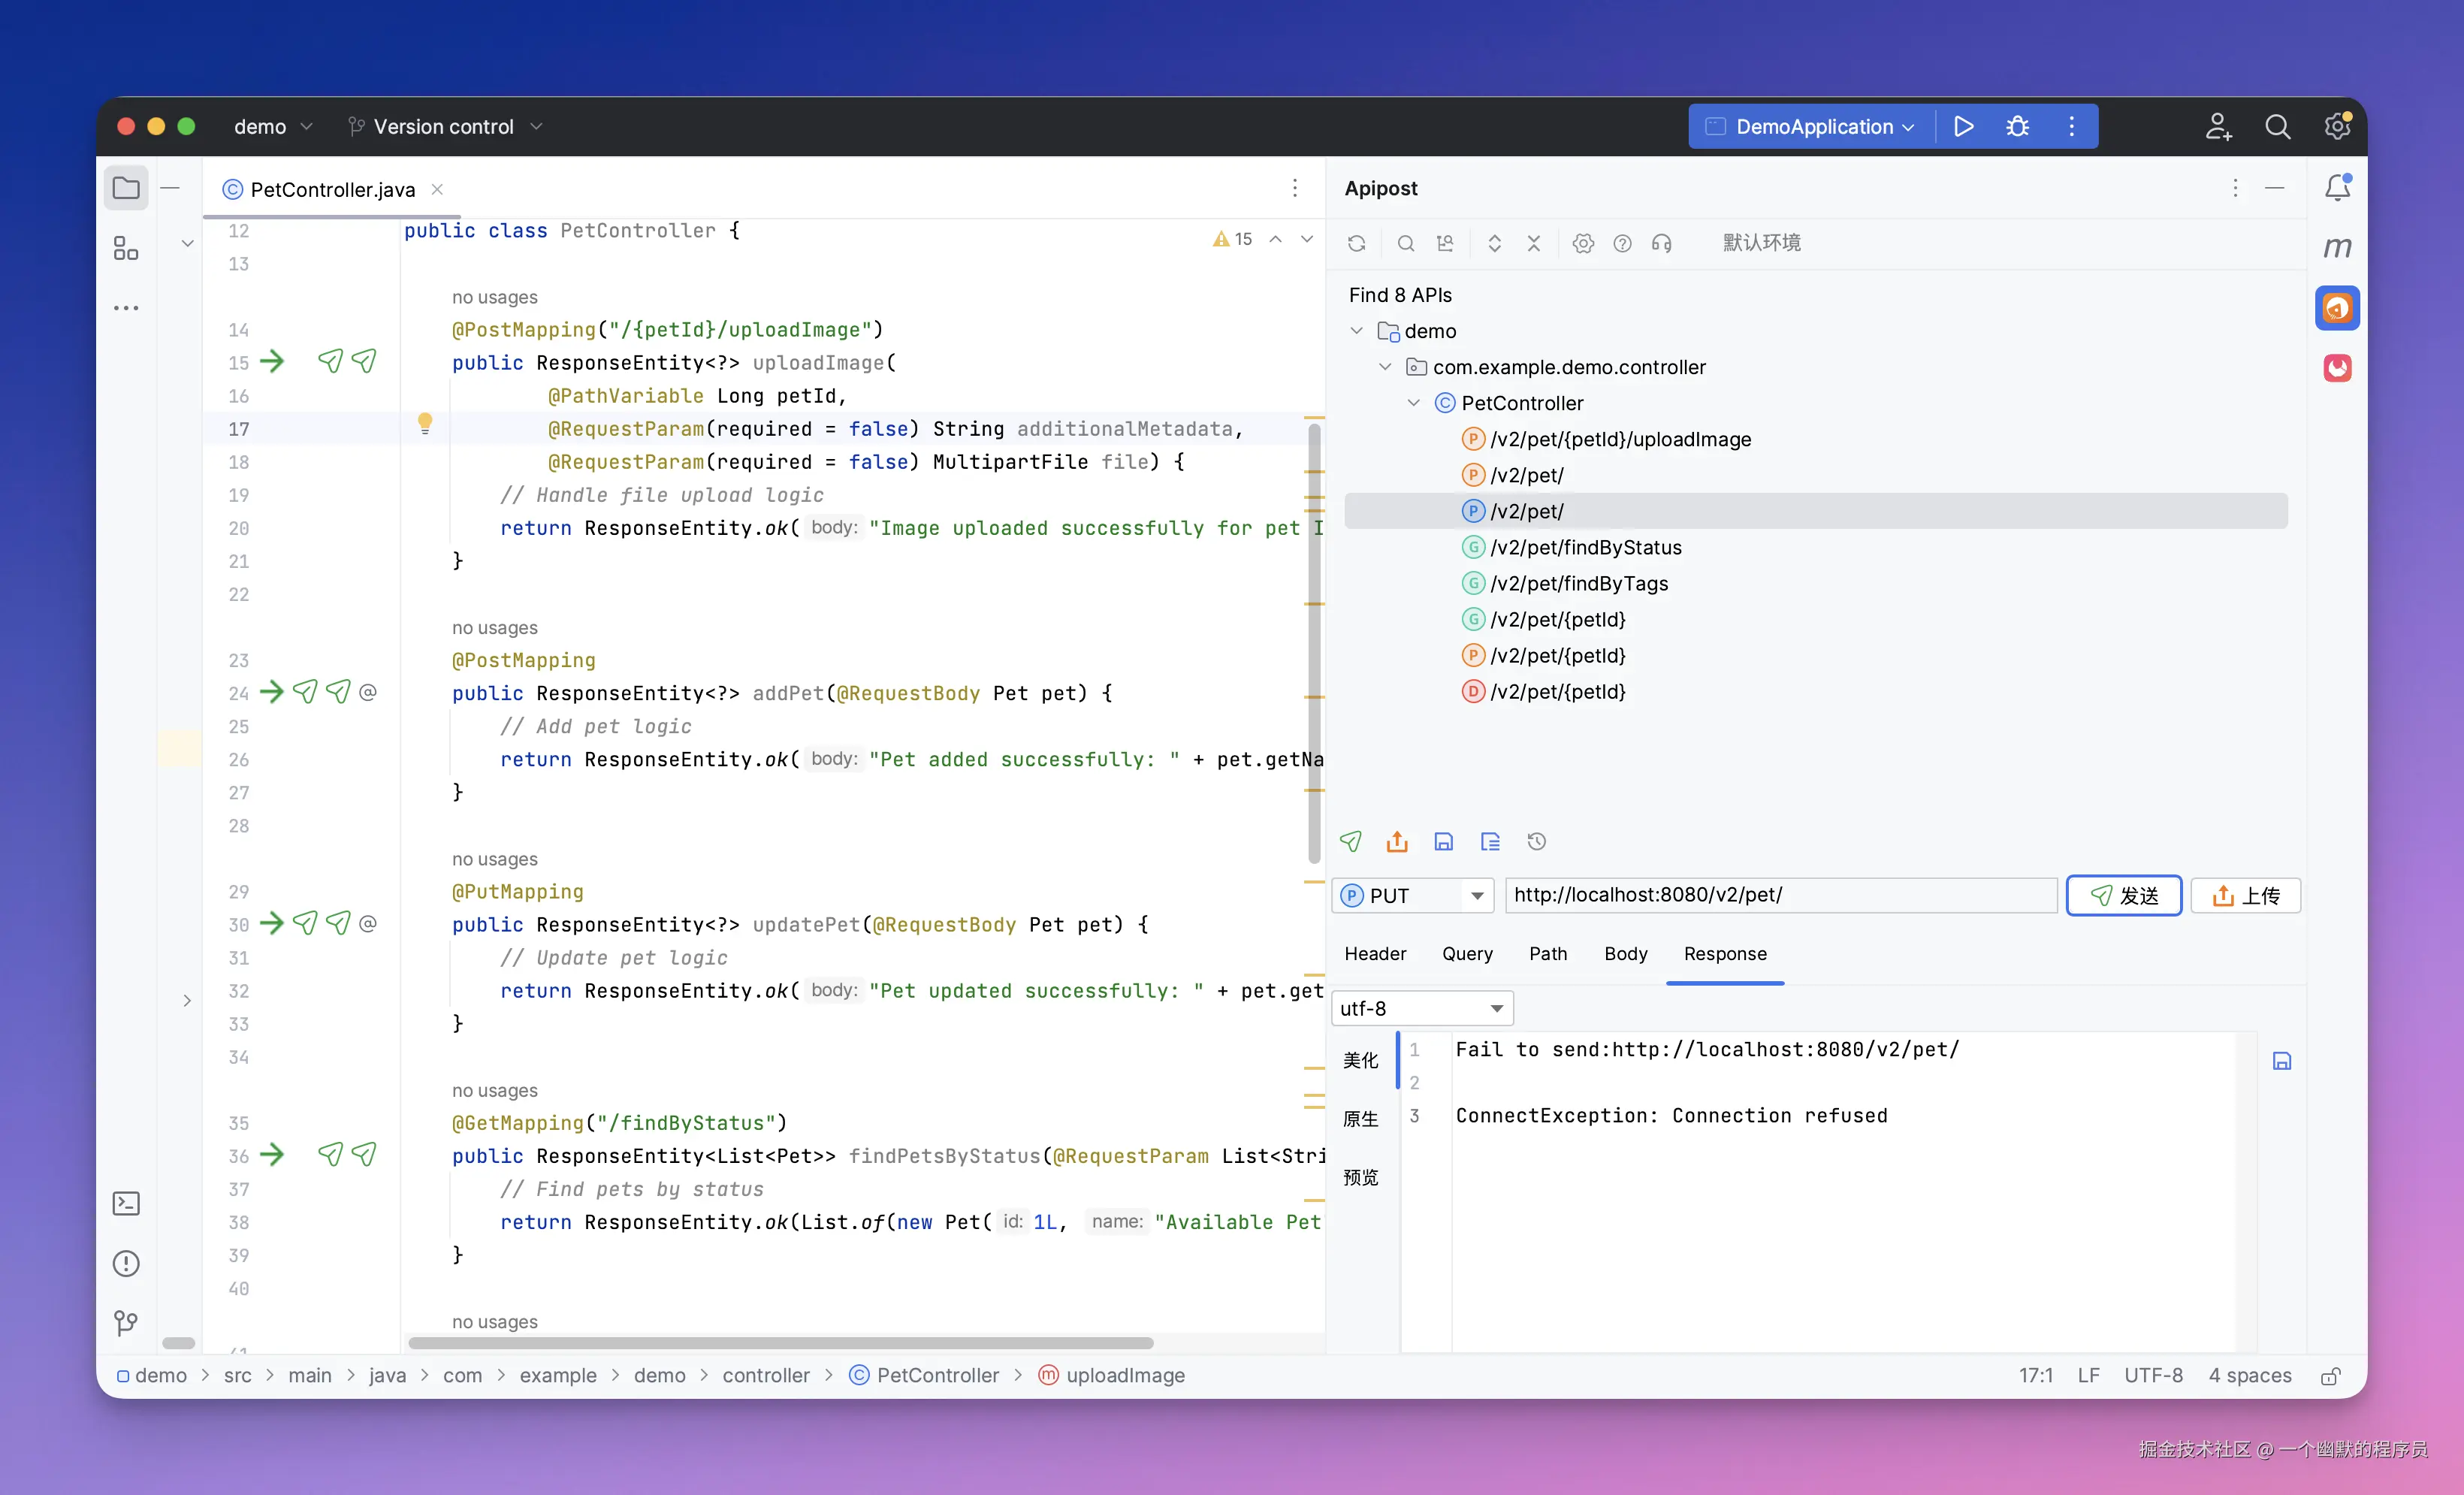Click the refresh icon in Apipost toolbar
This screenshot has height=1495, width=2464.
pyautogui.click(x=1356, y=243)
